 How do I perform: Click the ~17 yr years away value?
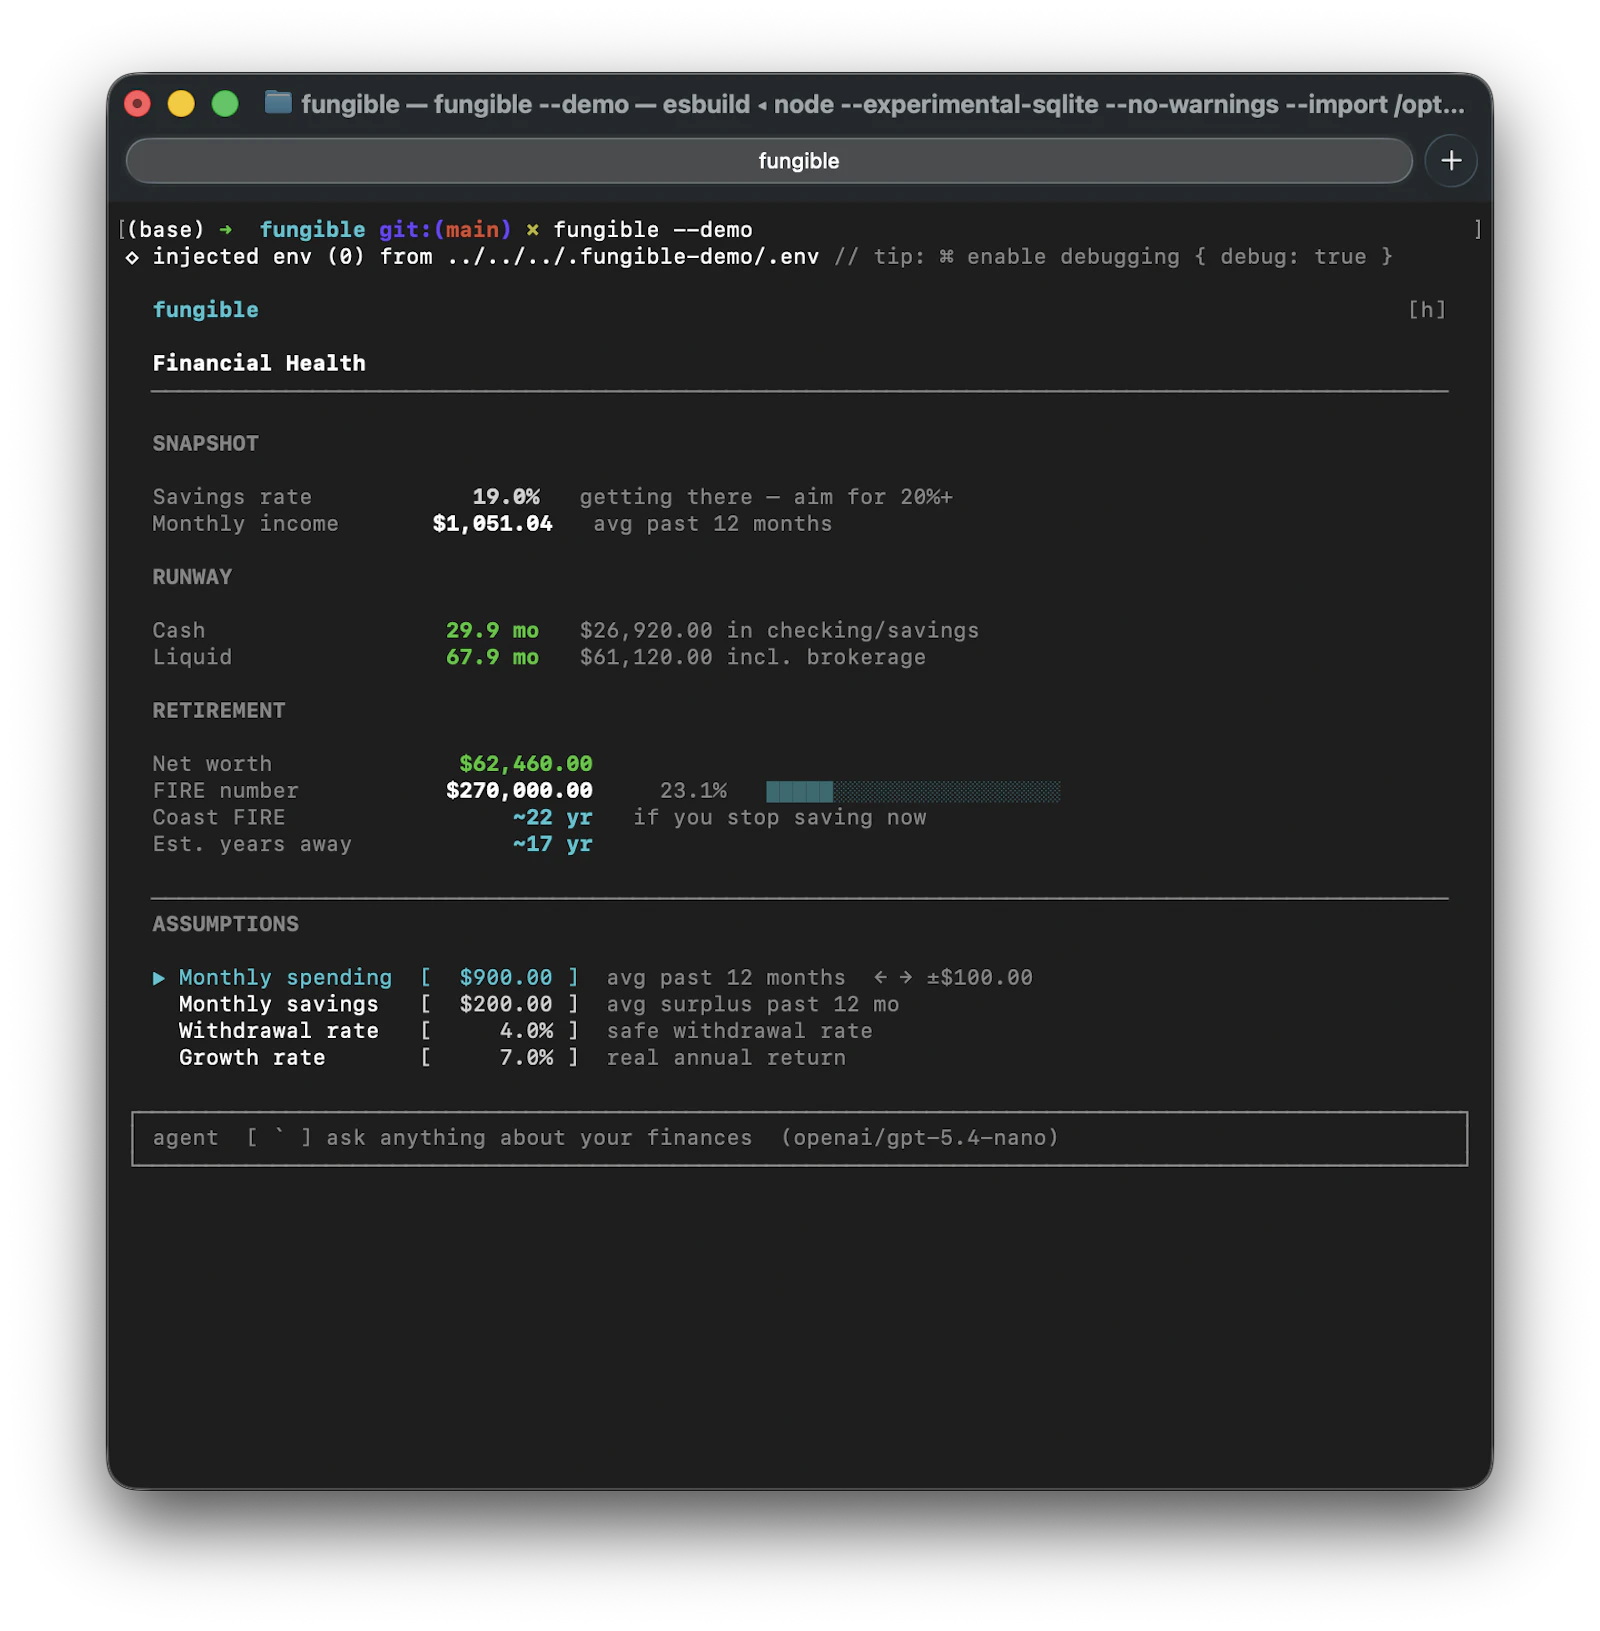552,844
